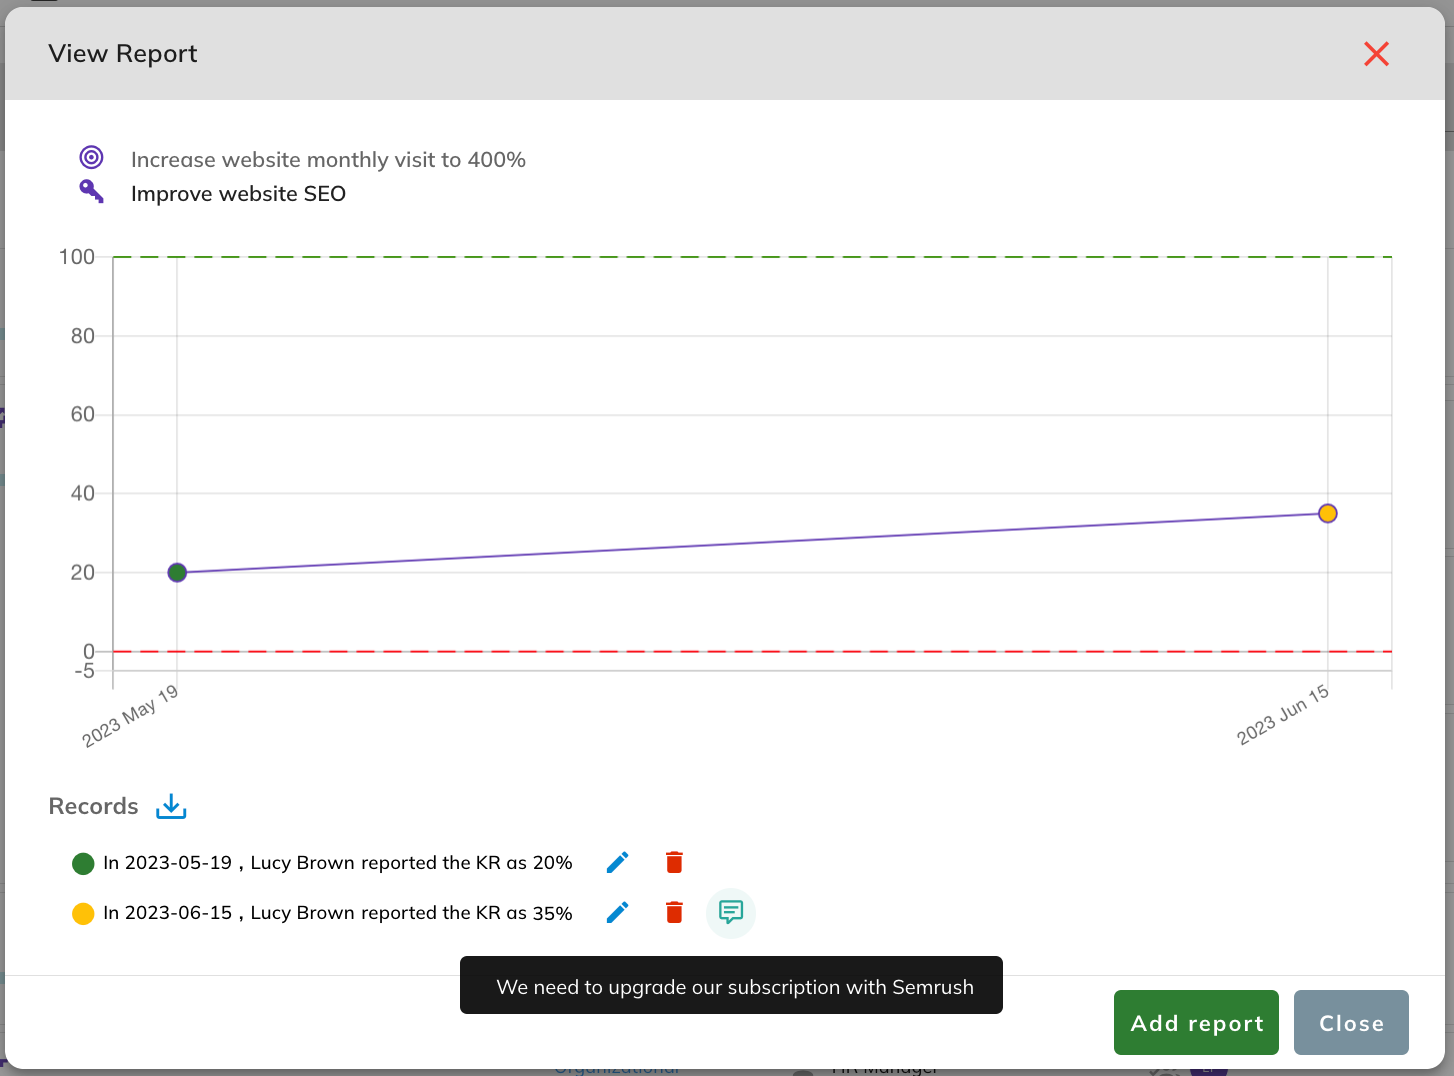
Task: Click the Records heading
Action: [93, 806]
